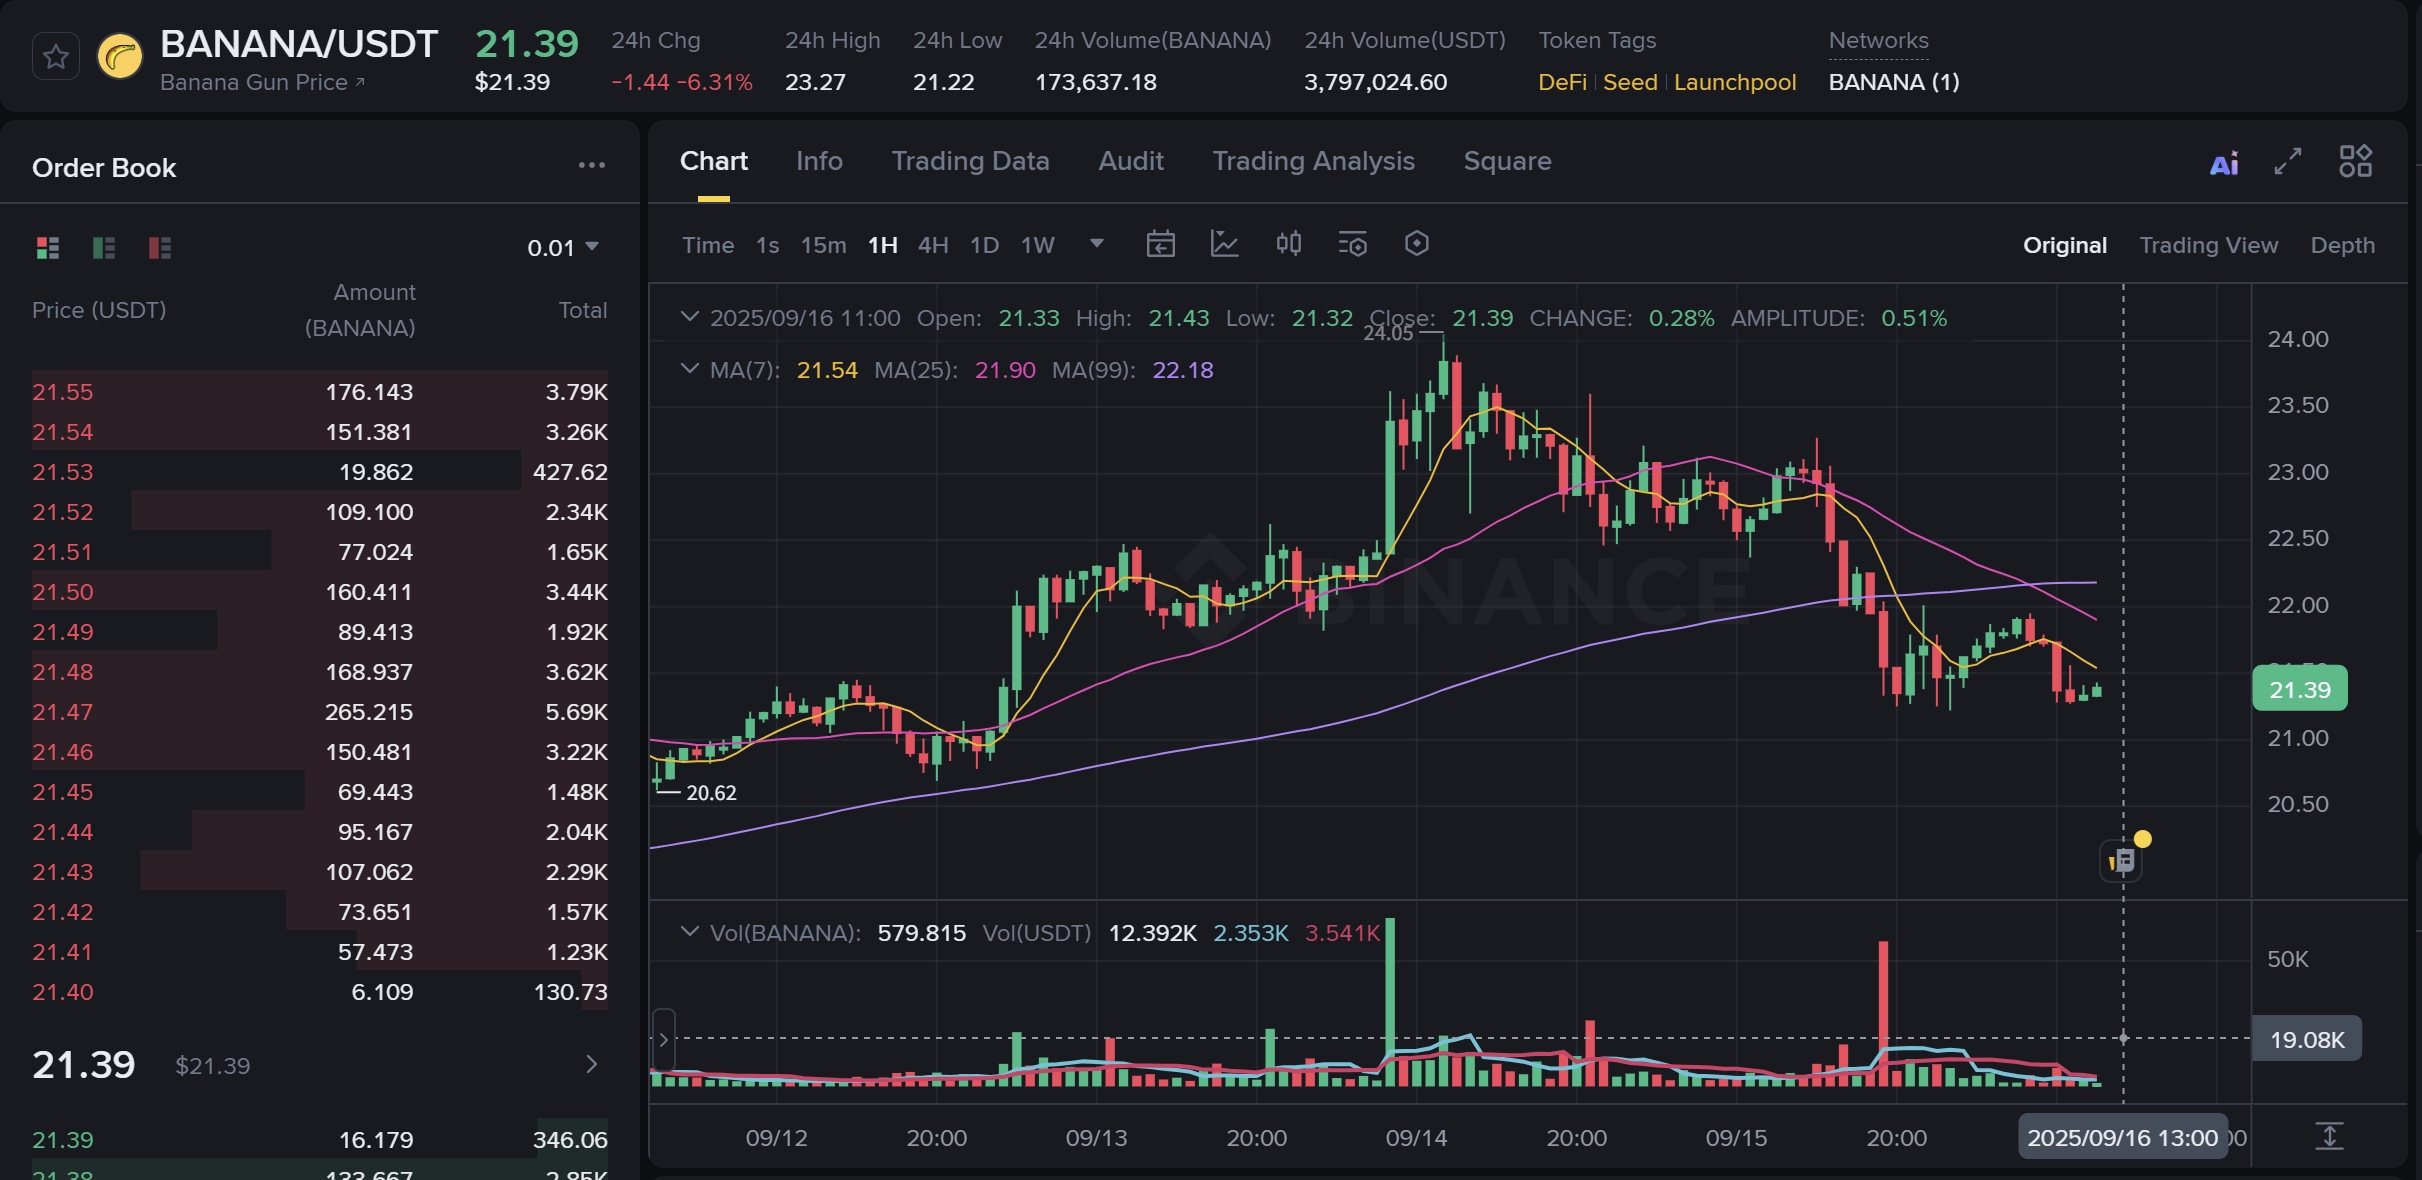2422x1180 pixels.
Task: Switch to the Audit tab
Action: pos(1131,161)
